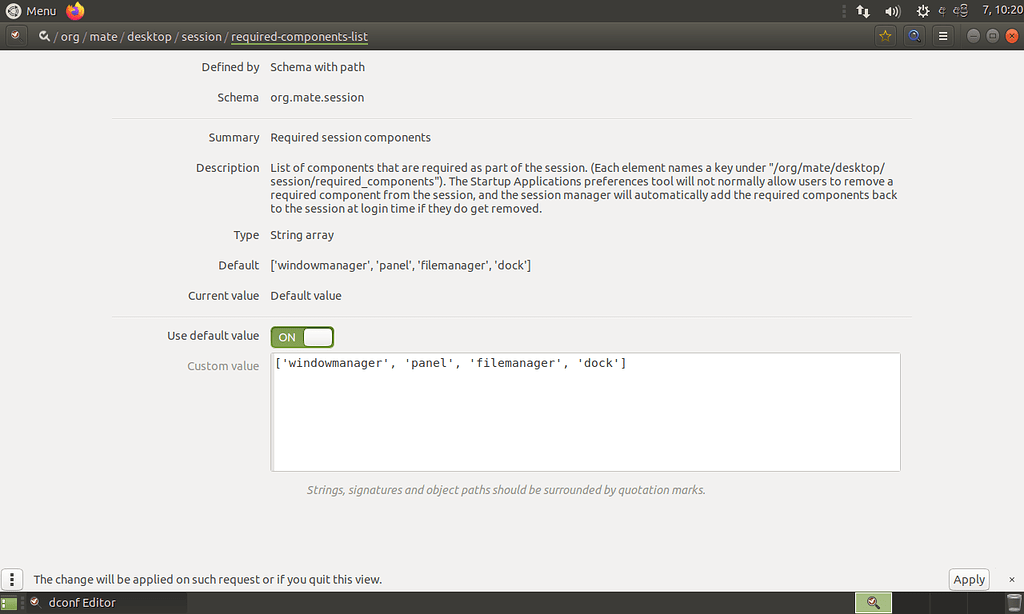Image resolution: width=1024 pixels, height=614 pixels.
Task: Open the search button in the header bar
Action: tap(914, 36)
